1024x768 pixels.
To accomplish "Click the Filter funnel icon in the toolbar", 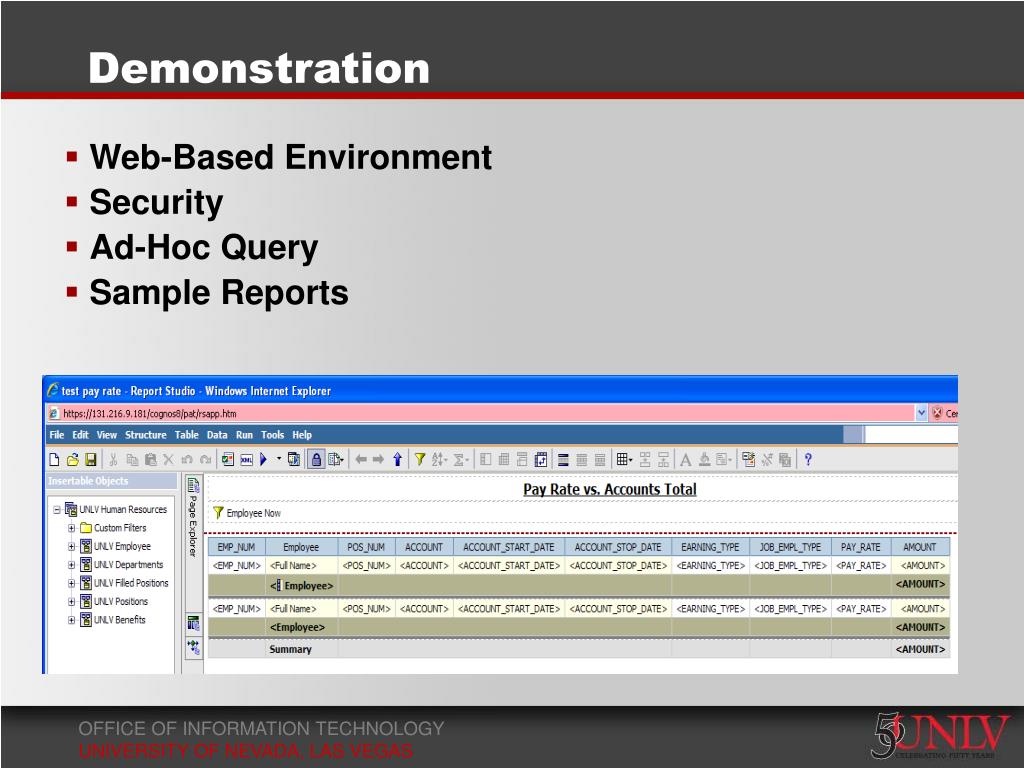I will pyautogui.click(x=420, y=460).
